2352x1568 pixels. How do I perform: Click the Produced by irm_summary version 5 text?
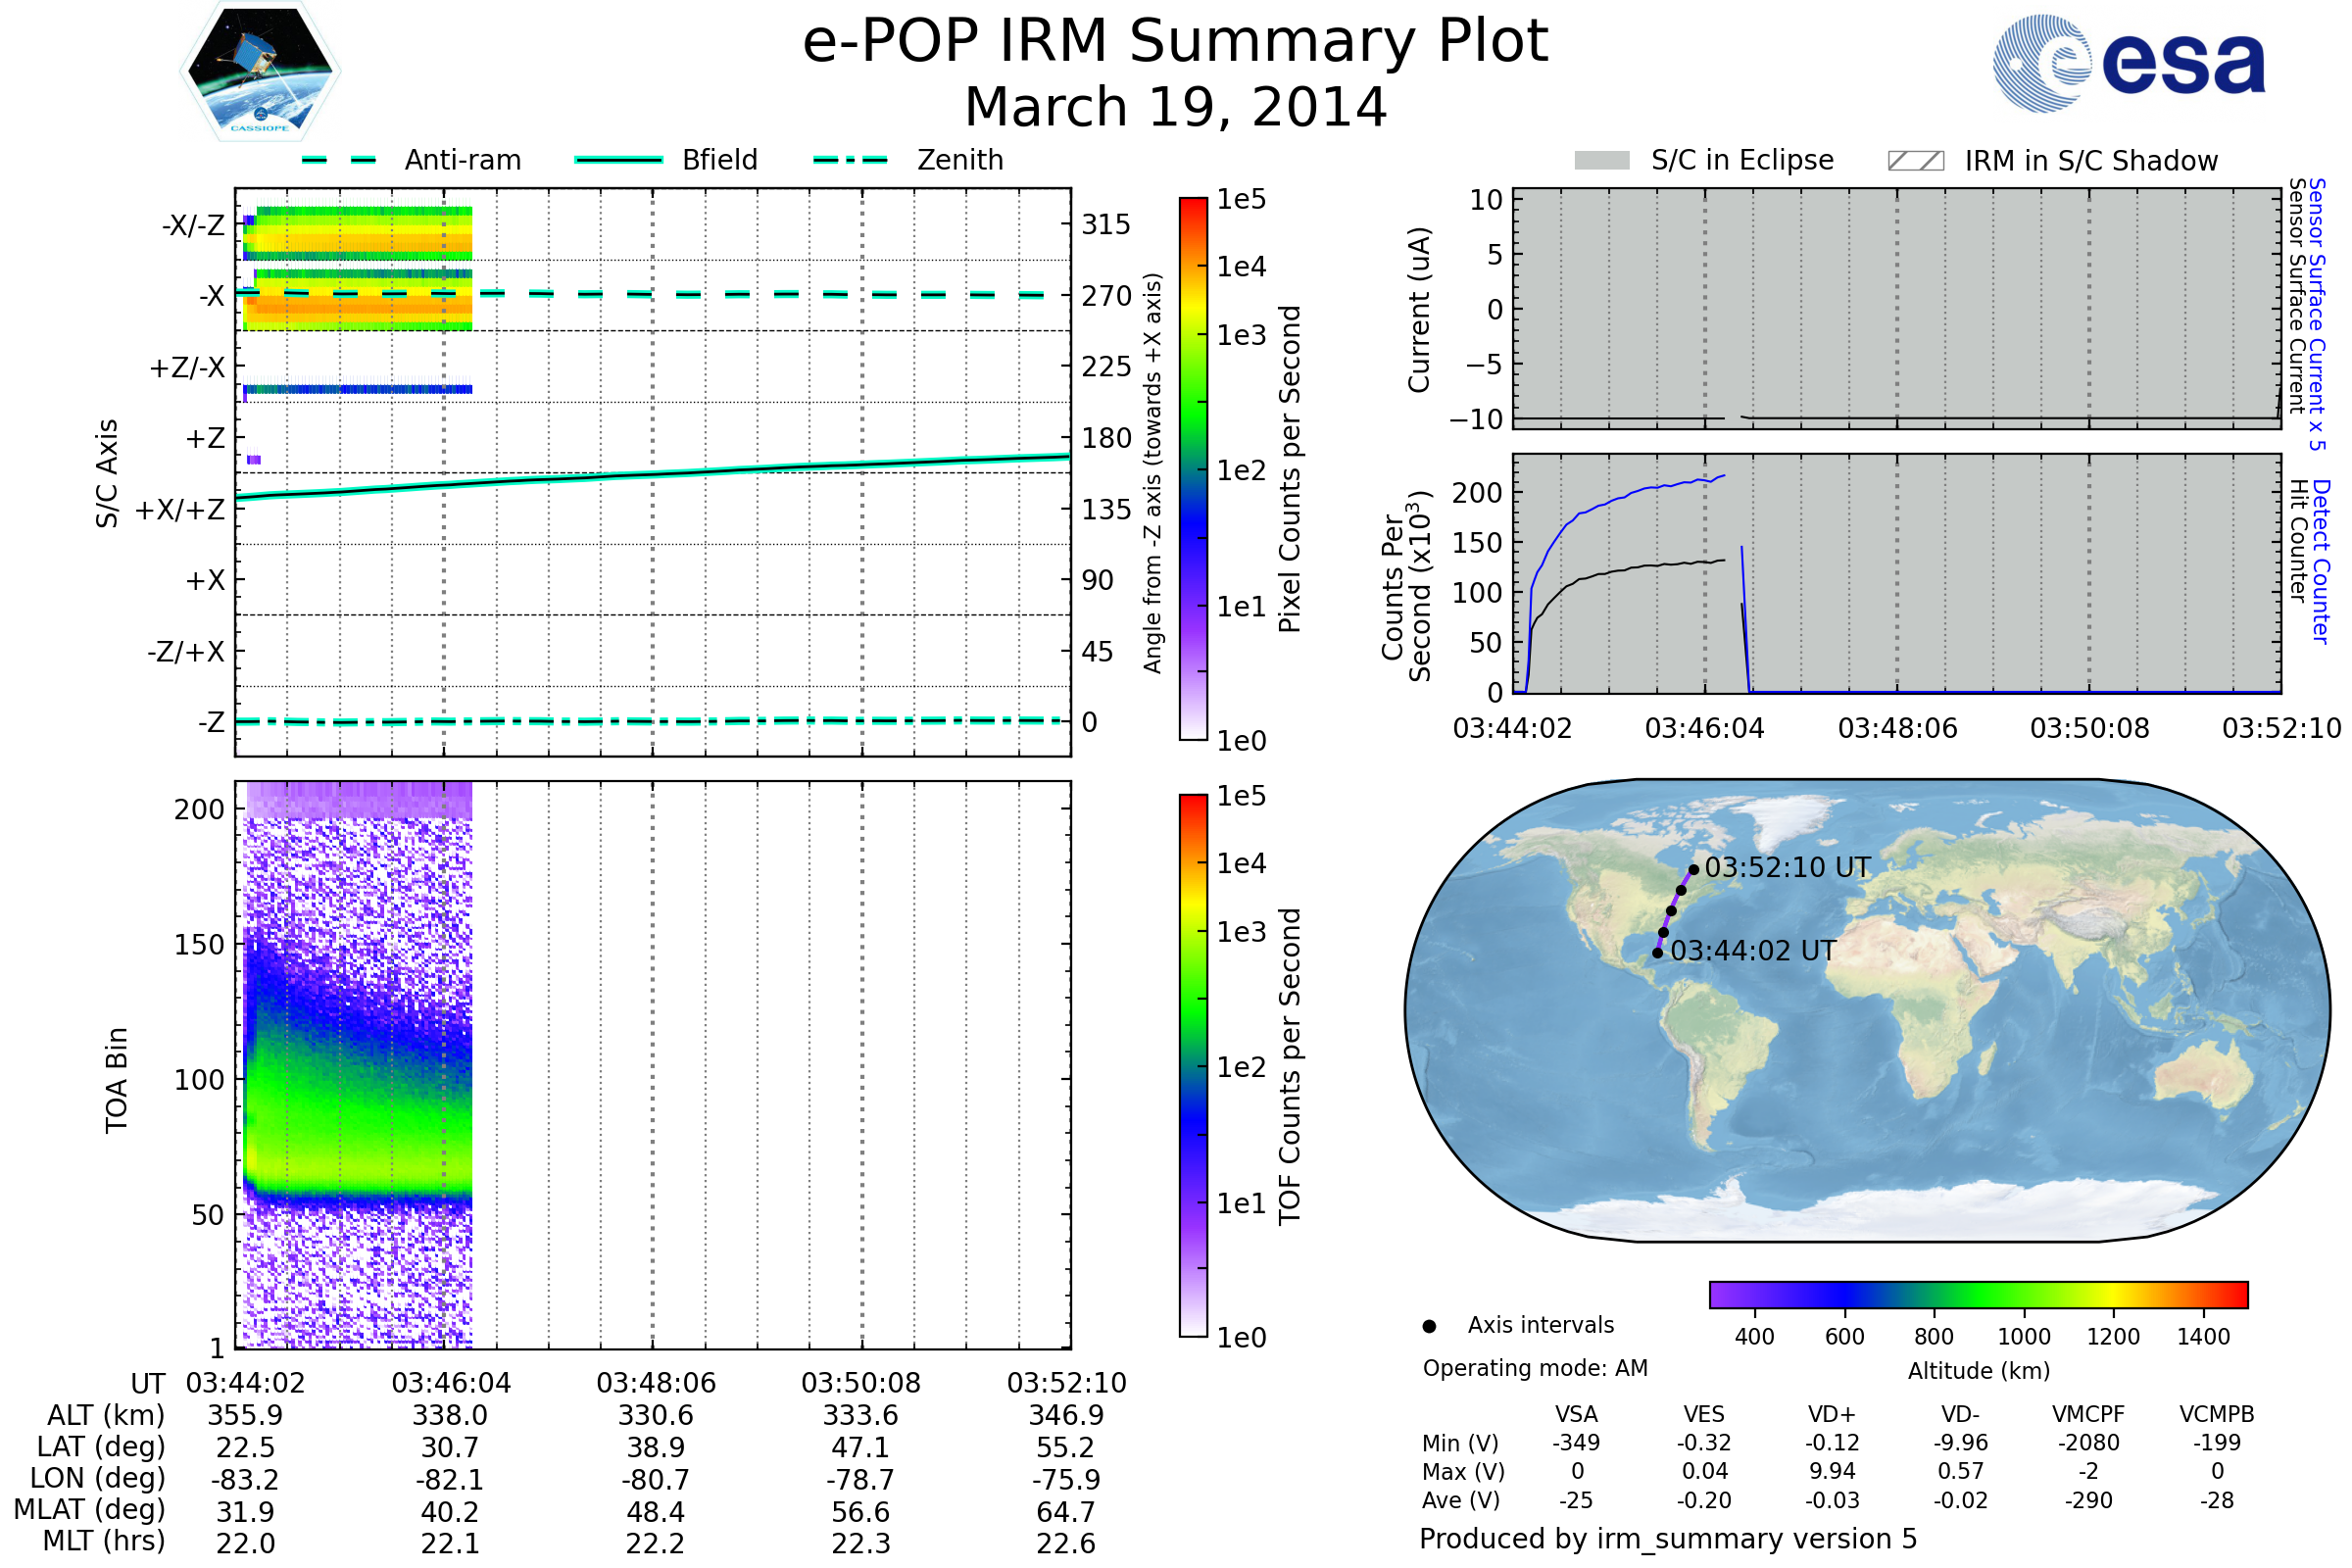click(1668, 1539)
